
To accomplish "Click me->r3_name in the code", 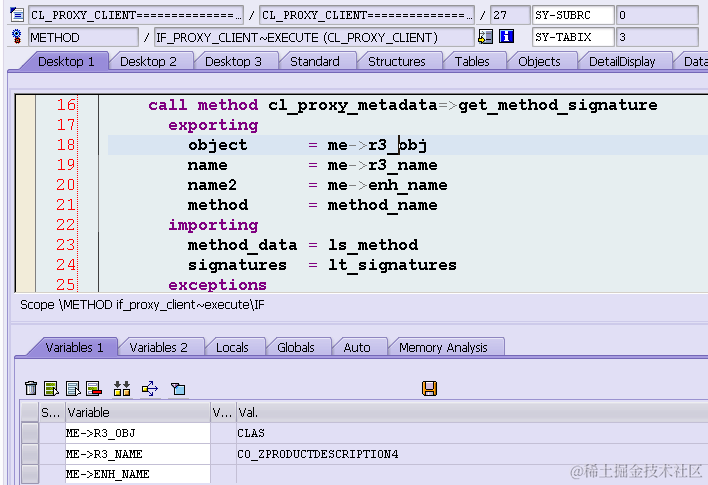I will click(382, 165).
